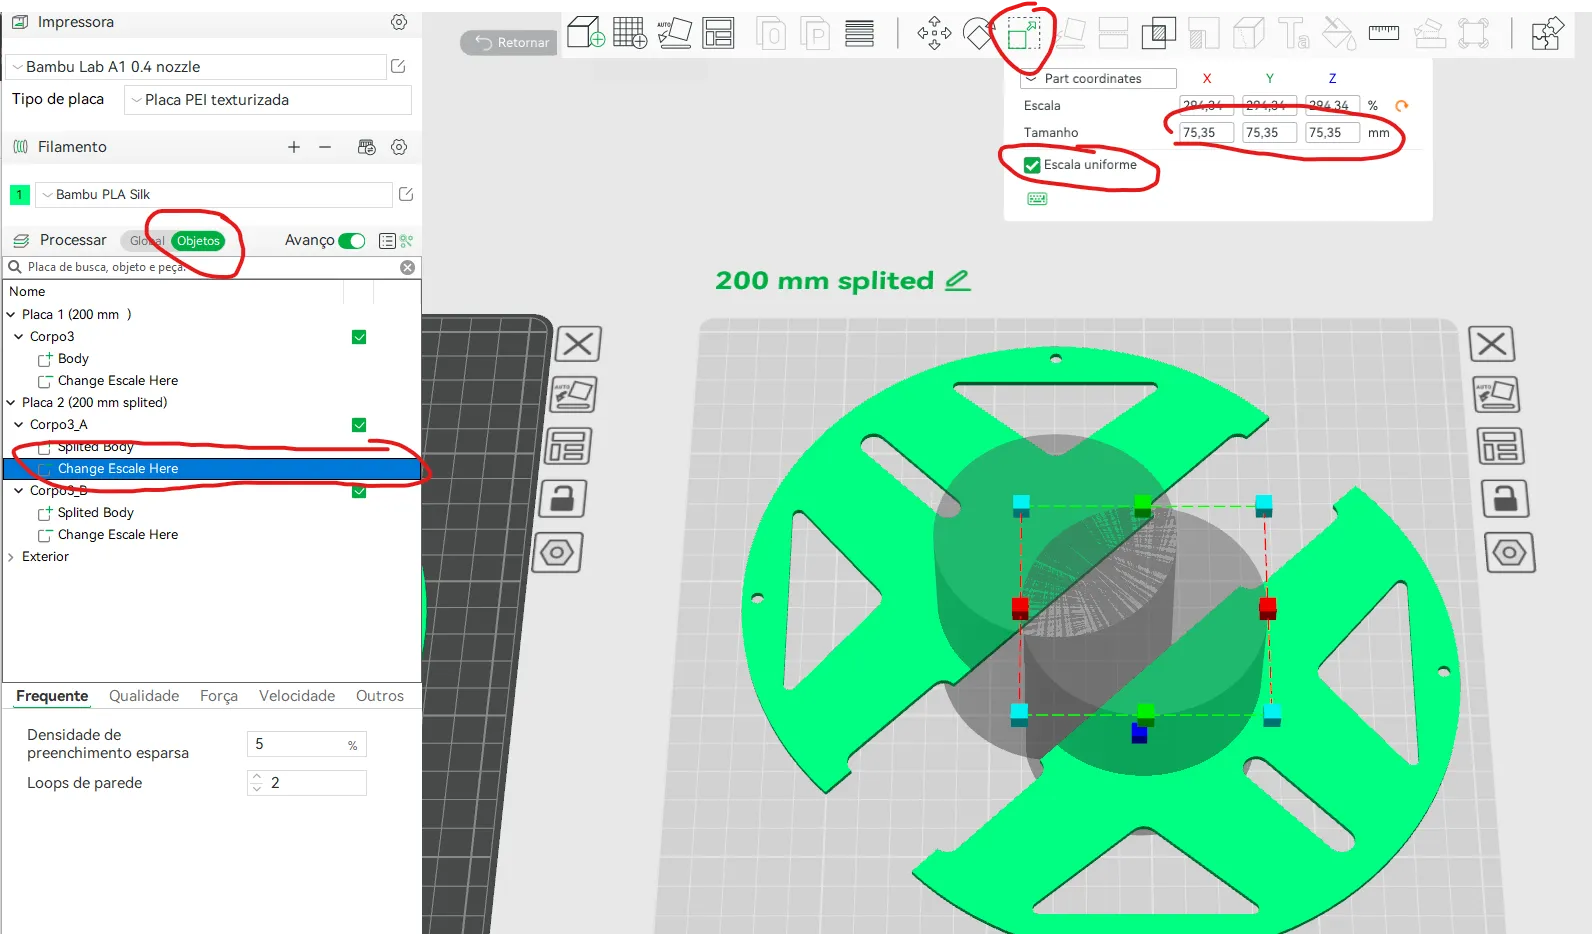
Task: Open the Bambu Lab A1 0.4 nozzle dropdown
Action: (196, 67)
